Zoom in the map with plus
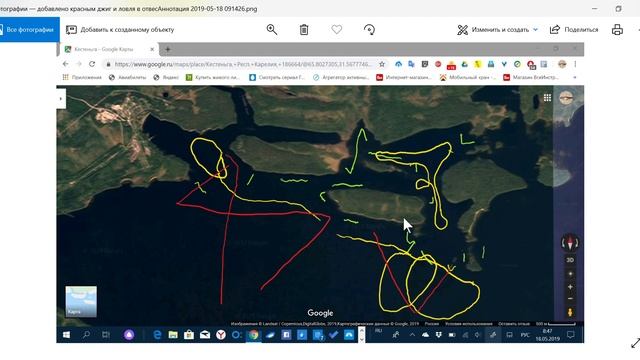The height and width of the screenshot is (360, 640). [x=570, y=287]
